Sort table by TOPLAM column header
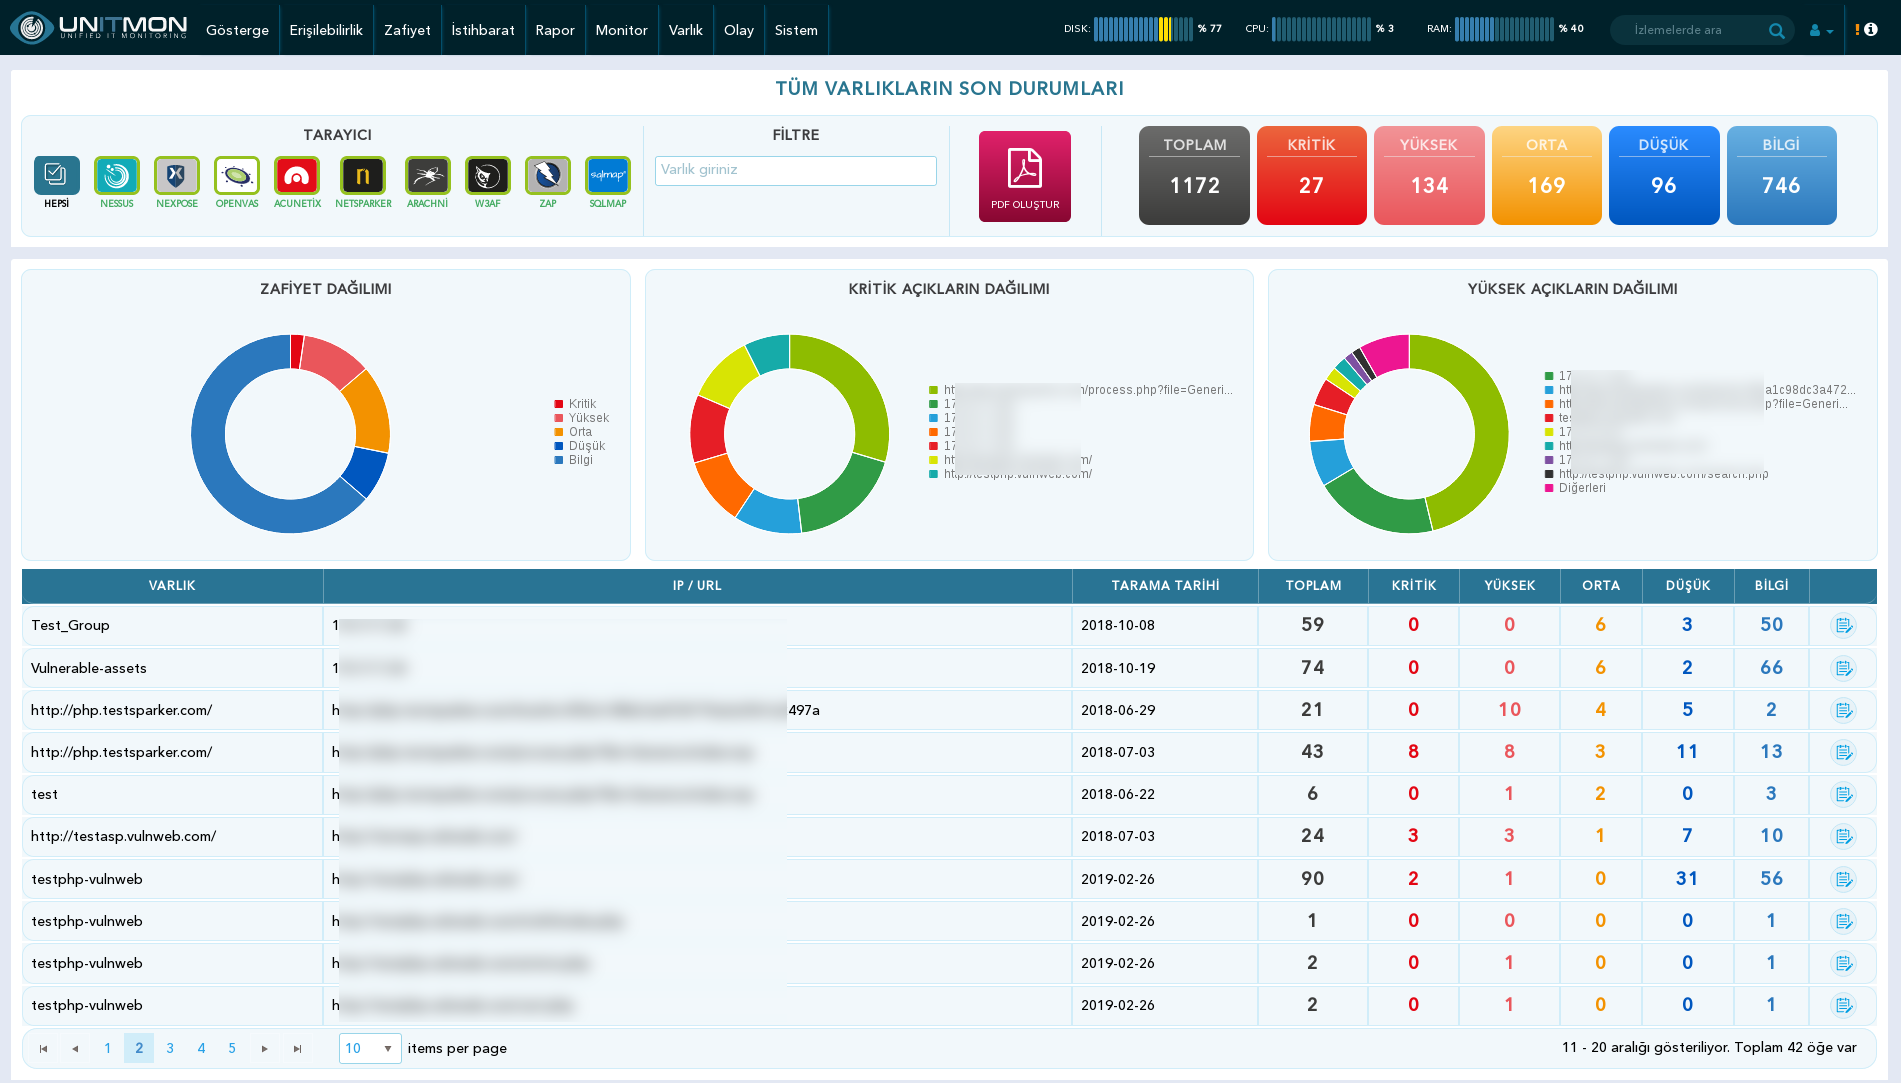Viewport: 1901px width, 1083px height. click(1313, 586)
